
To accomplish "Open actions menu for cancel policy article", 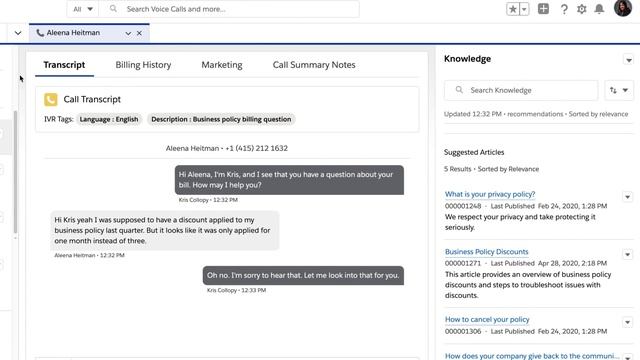I will (627, 322).
